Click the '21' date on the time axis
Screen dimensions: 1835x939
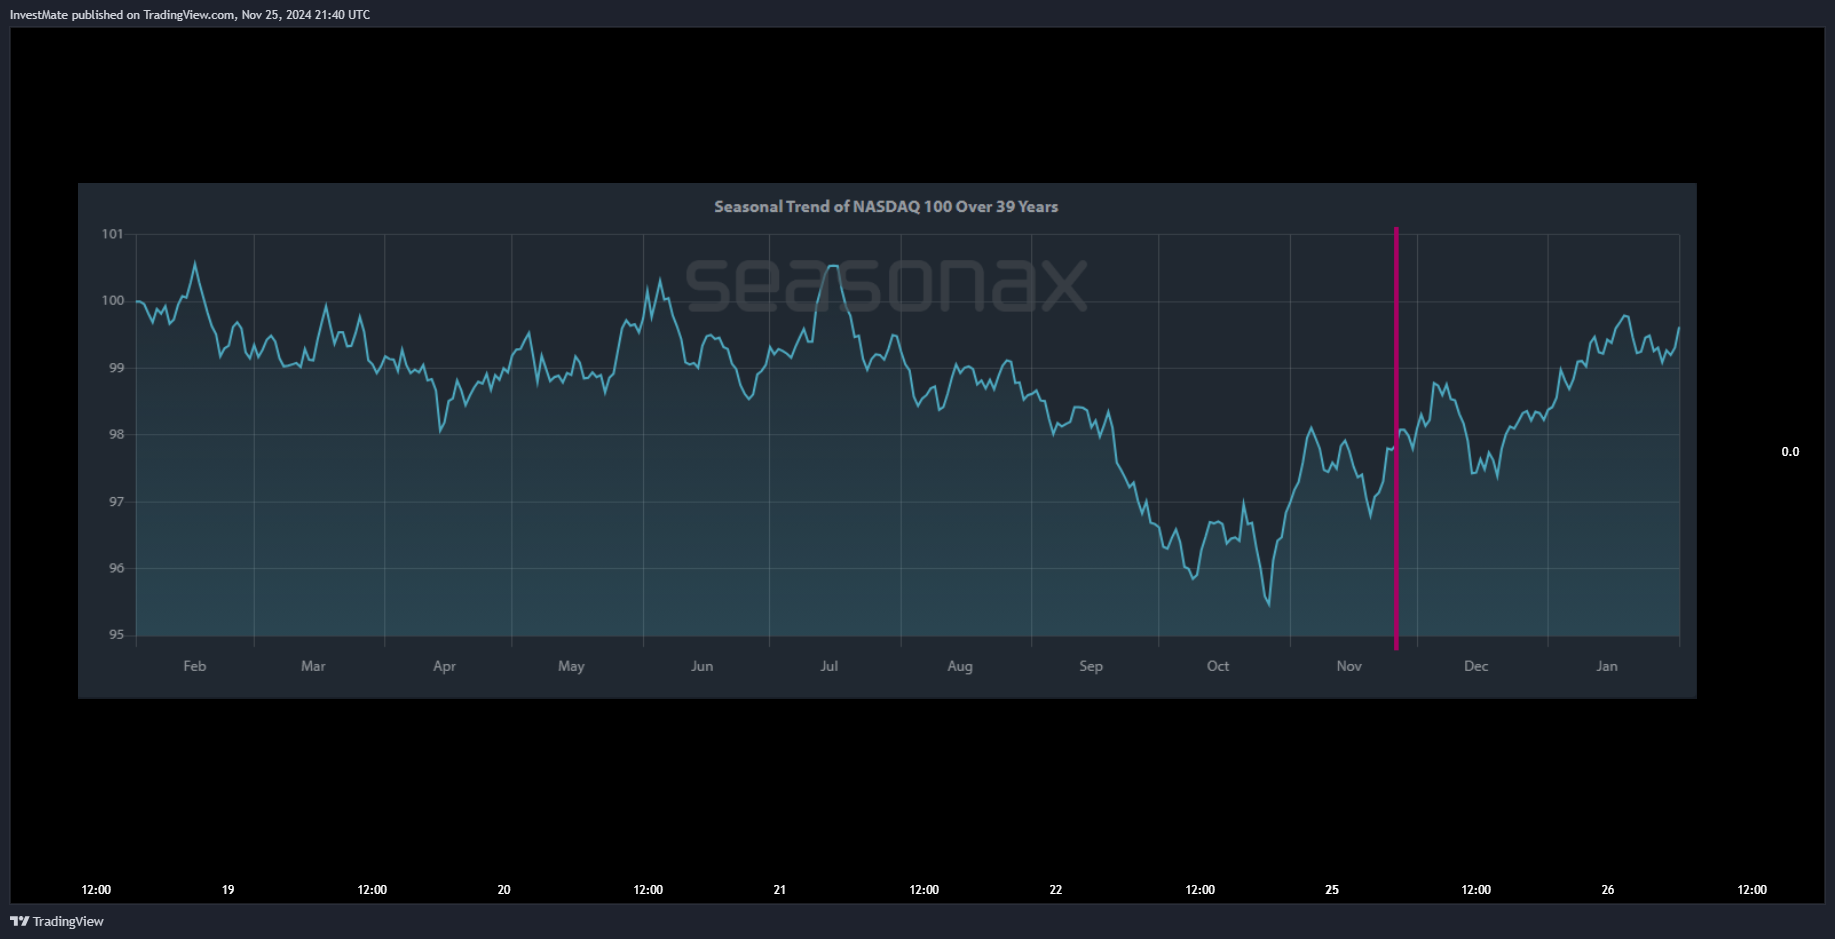pyautogui.click(x=780, y=890)
